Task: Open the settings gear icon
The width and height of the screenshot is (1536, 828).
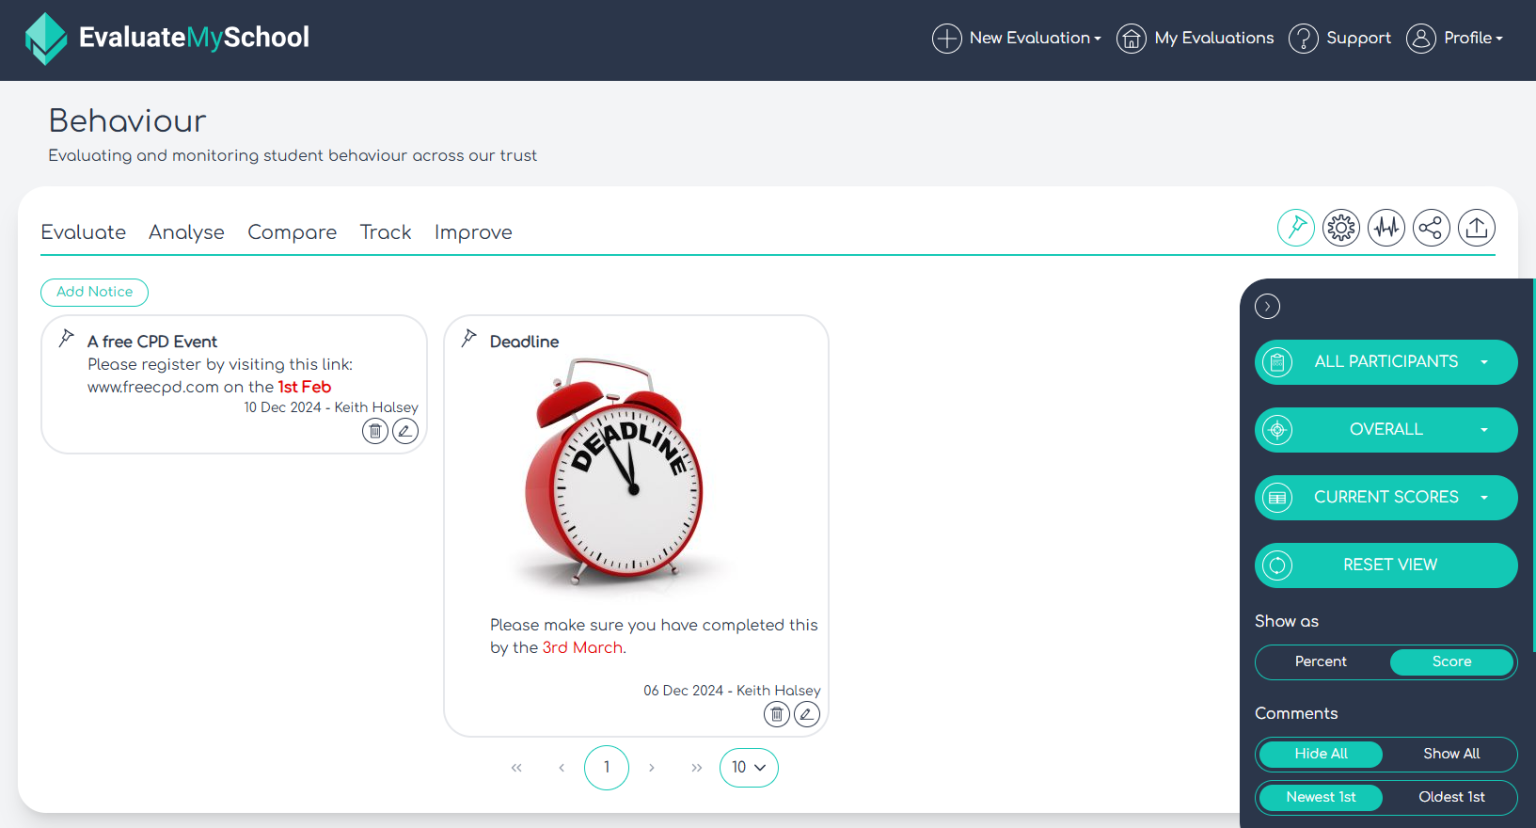Action: pyautogui.click(x=1341, y=227)
